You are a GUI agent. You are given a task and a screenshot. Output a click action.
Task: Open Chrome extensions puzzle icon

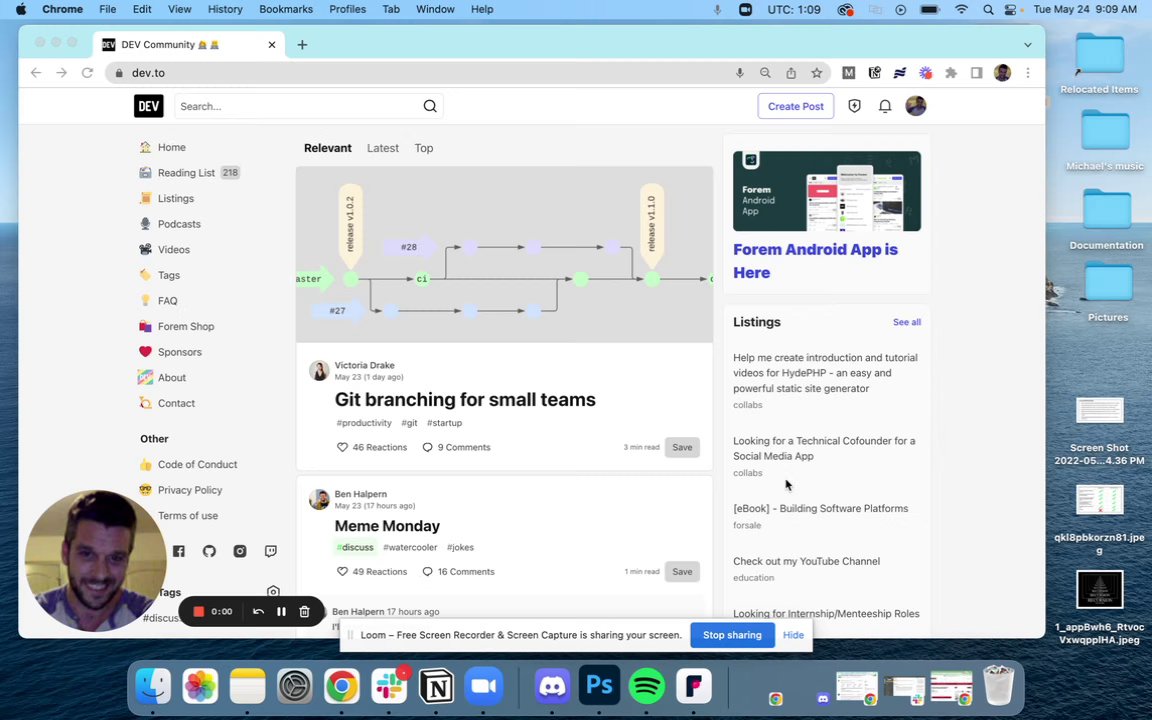[x=951, y=73]
